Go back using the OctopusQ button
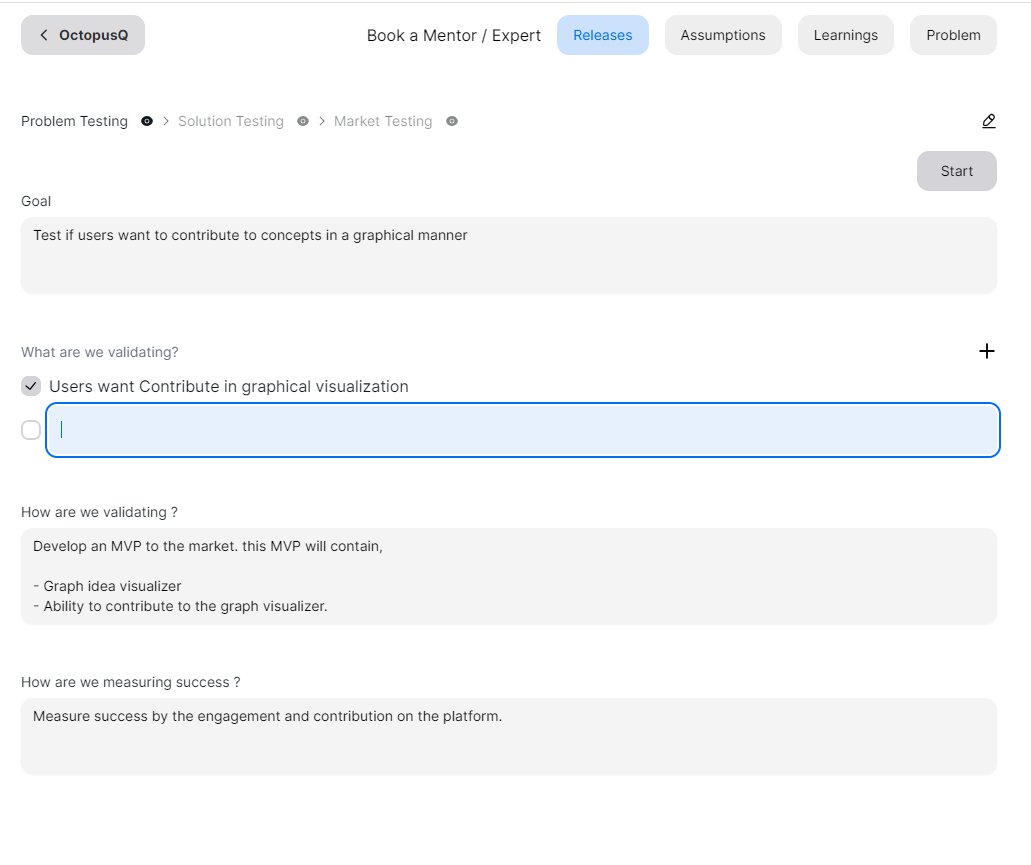The width and height of the screenshot is (1031, 865). click(83, 35)
